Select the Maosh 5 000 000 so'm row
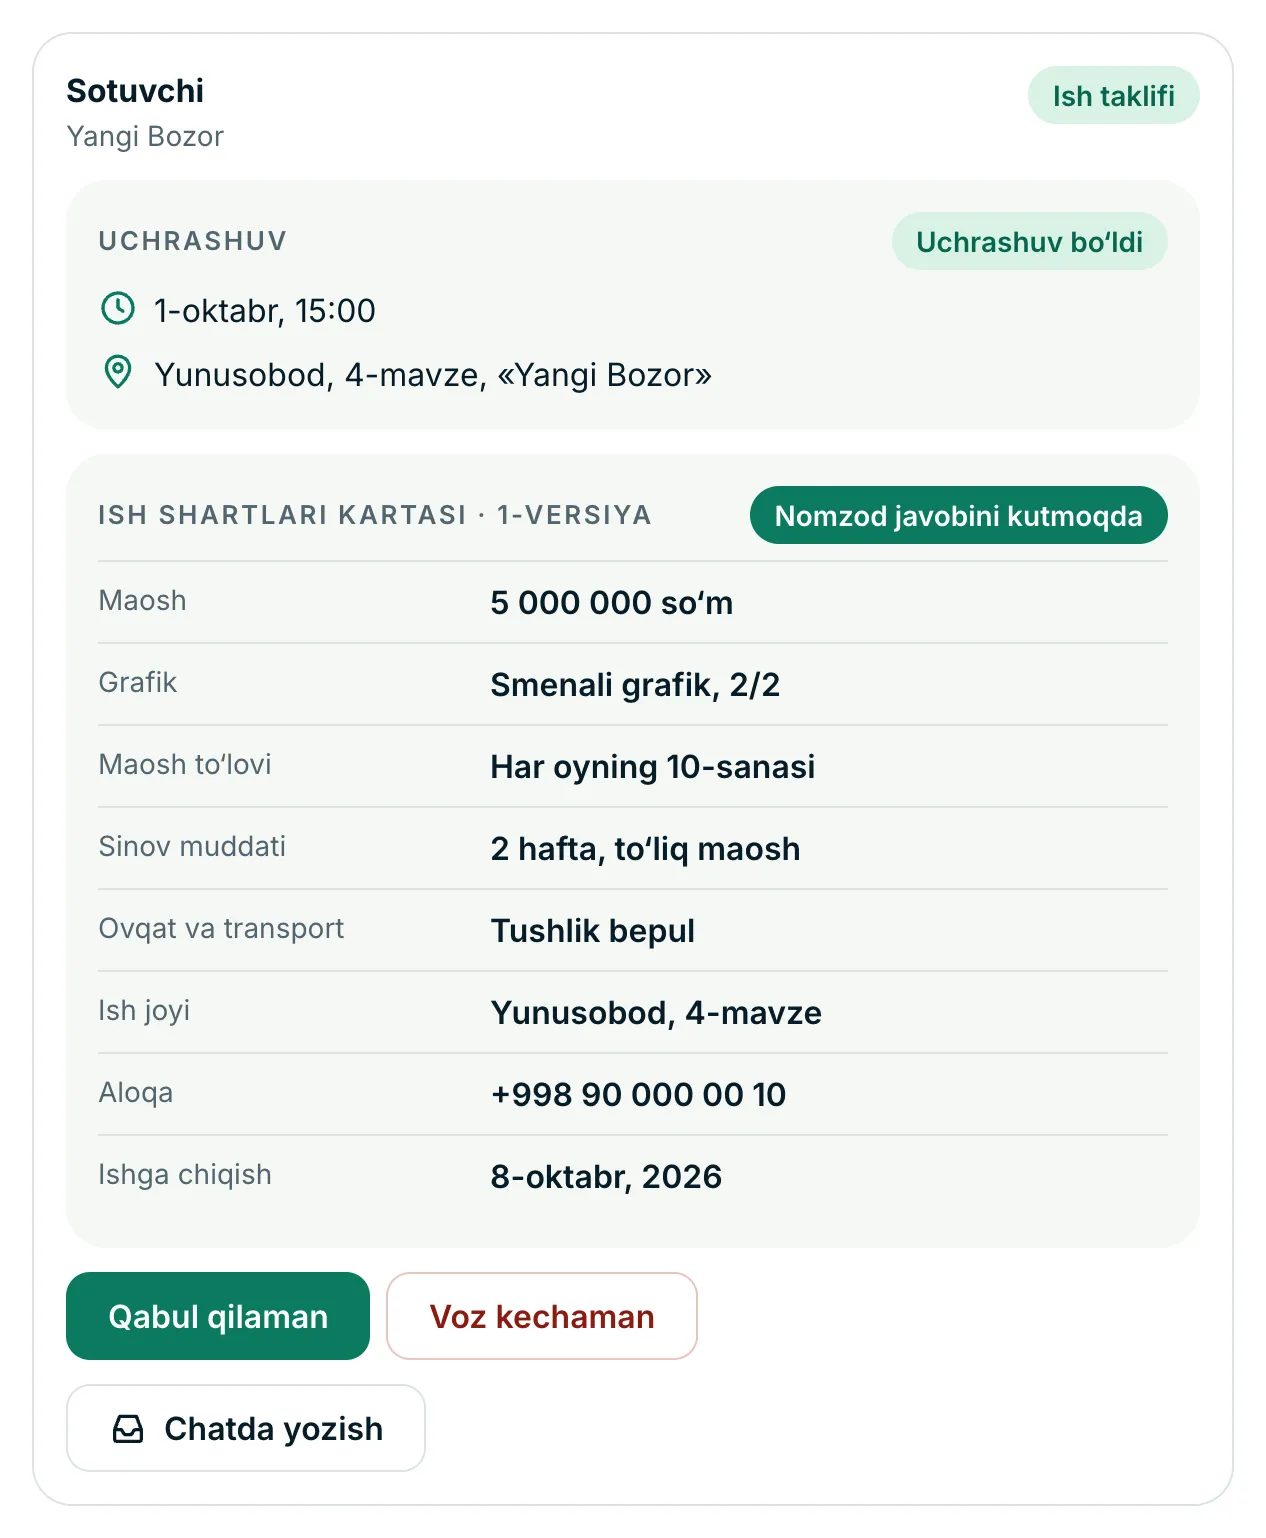The width and height of the screenshot is (1266, 1538). [x=633, y=602]
